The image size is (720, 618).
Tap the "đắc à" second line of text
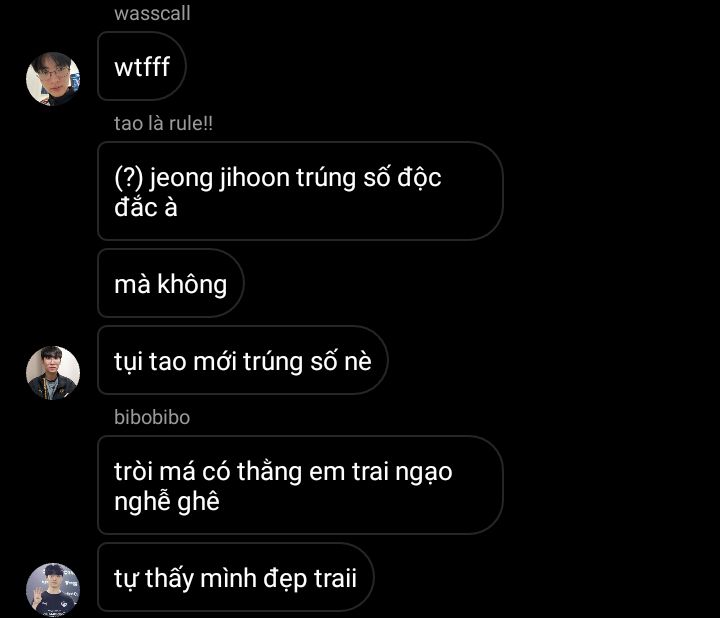click(146, 207)
